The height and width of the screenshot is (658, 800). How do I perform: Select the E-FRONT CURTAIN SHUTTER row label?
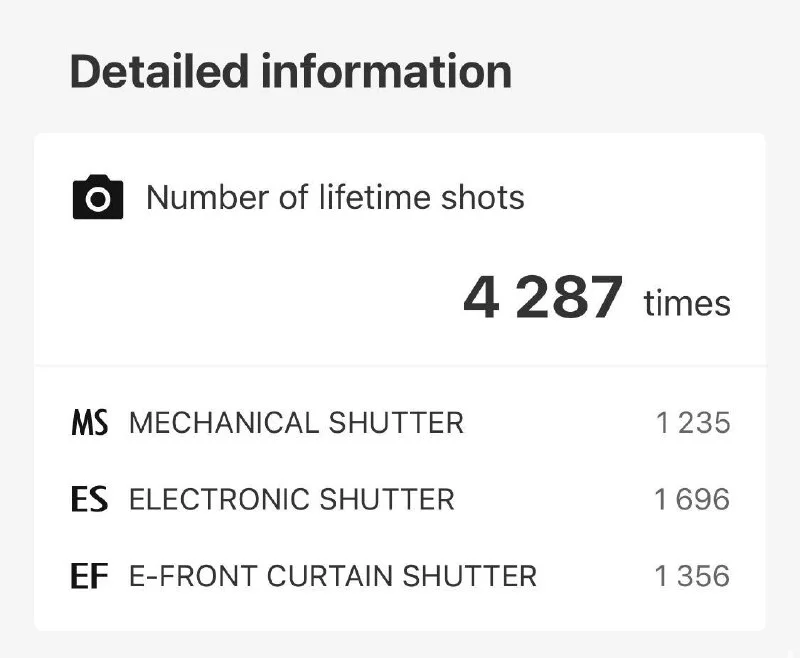click(x=333, y=575)
